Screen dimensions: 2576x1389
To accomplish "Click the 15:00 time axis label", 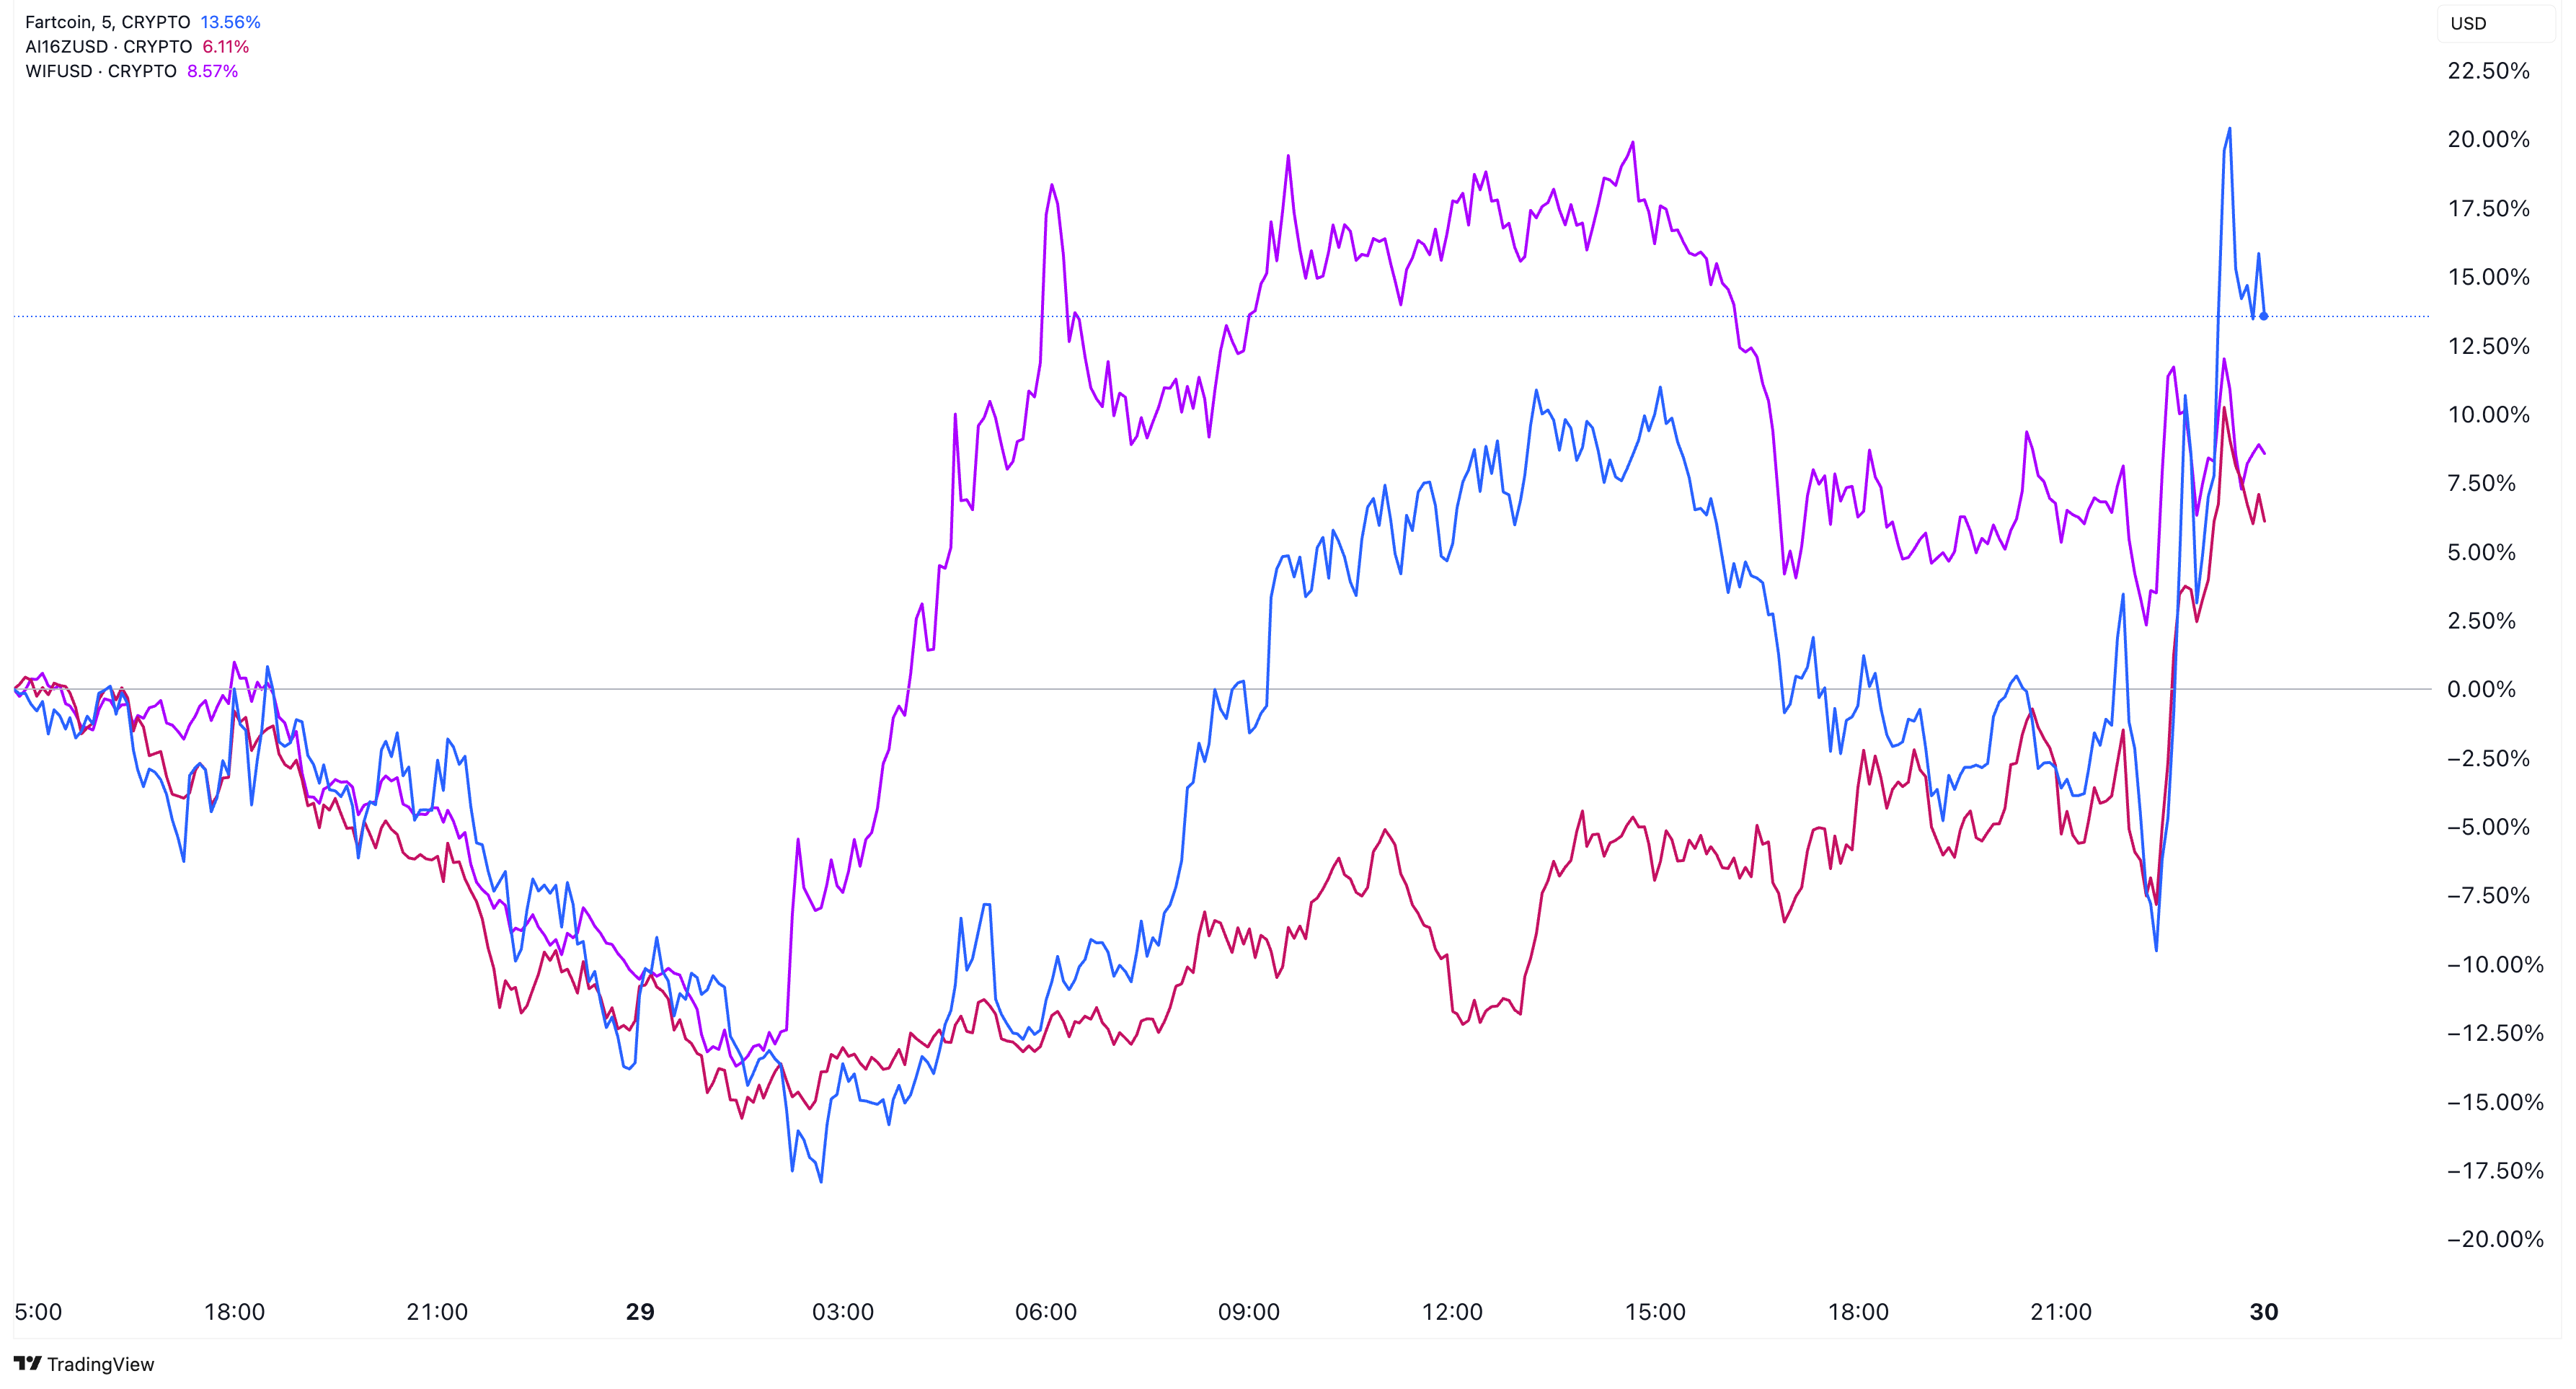I will click(1654, 1311).
